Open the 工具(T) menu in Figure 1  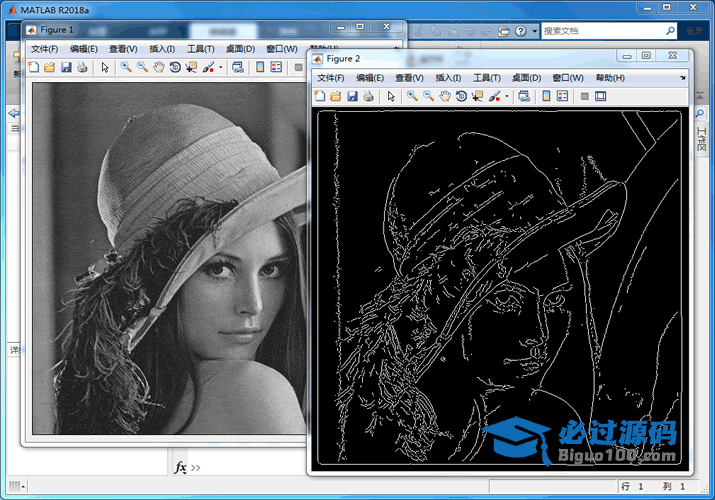coord(200,49)
